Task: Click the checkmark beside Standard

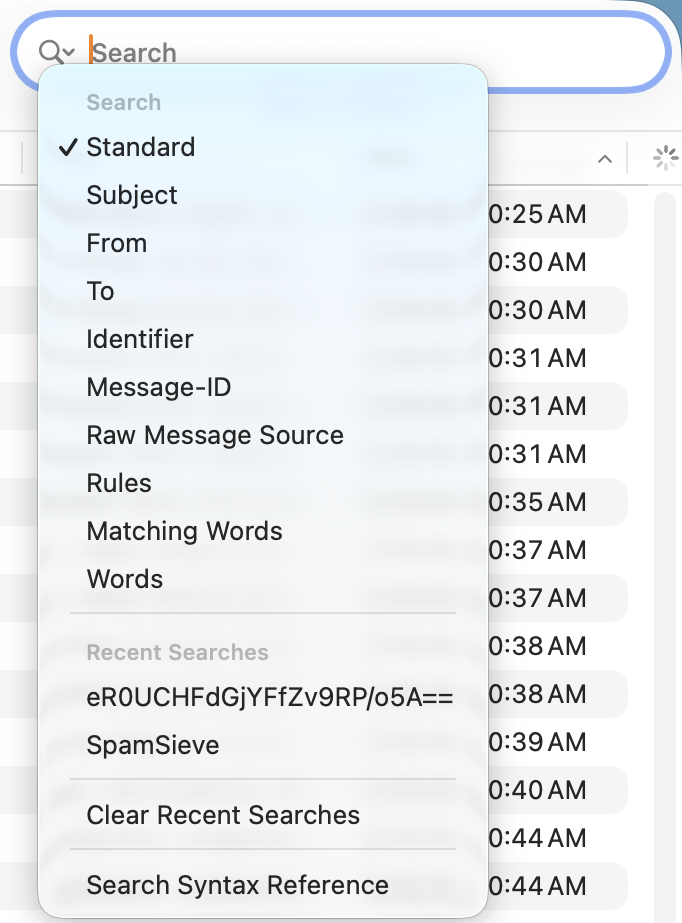Action: click(68, 147)
